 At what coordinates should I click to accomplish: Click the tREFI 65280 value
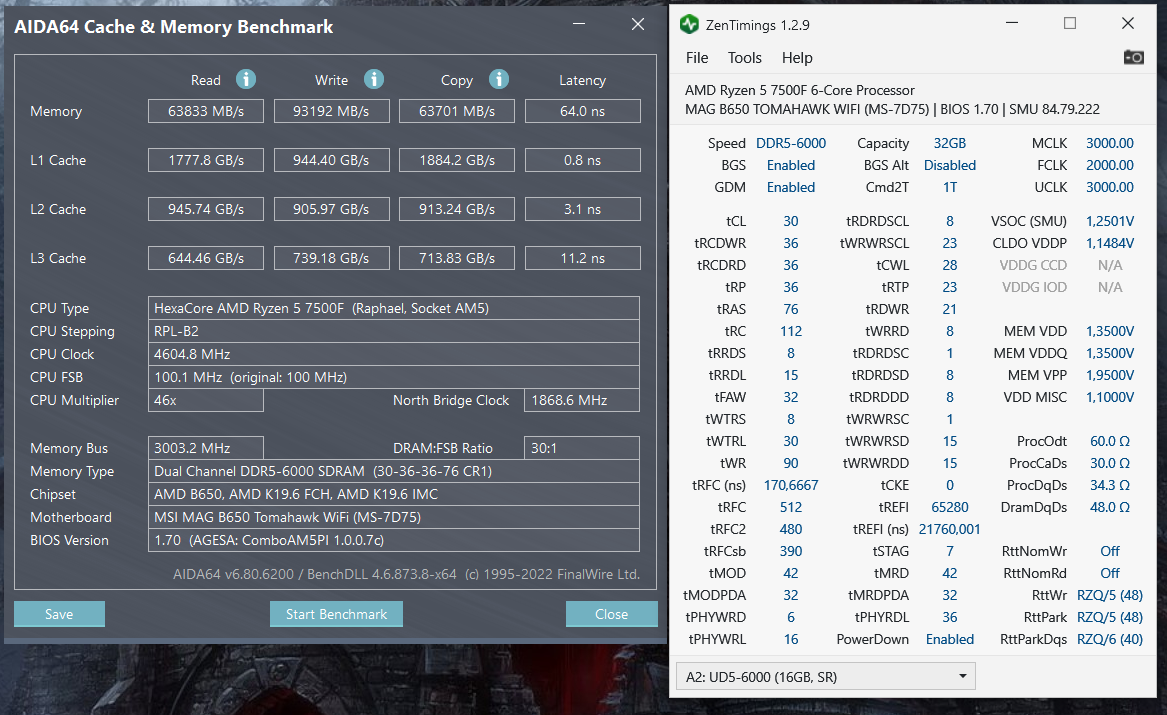pos(950,507)
